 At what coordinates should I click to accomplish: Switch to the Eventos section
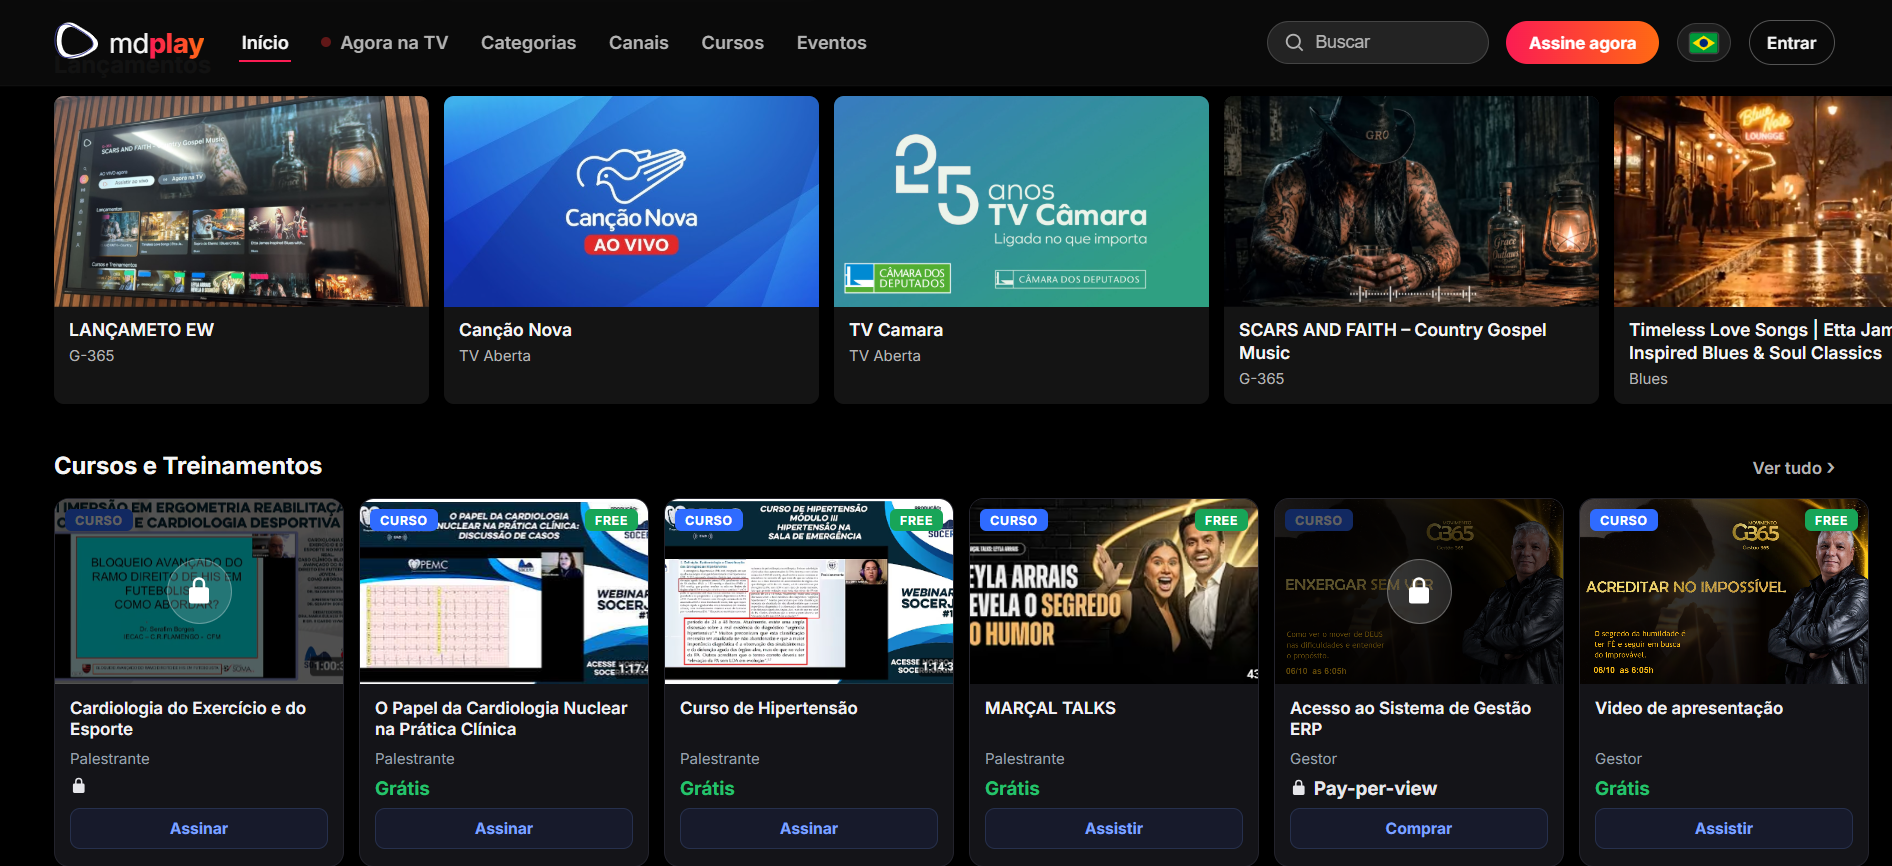(x=832, y=43)
